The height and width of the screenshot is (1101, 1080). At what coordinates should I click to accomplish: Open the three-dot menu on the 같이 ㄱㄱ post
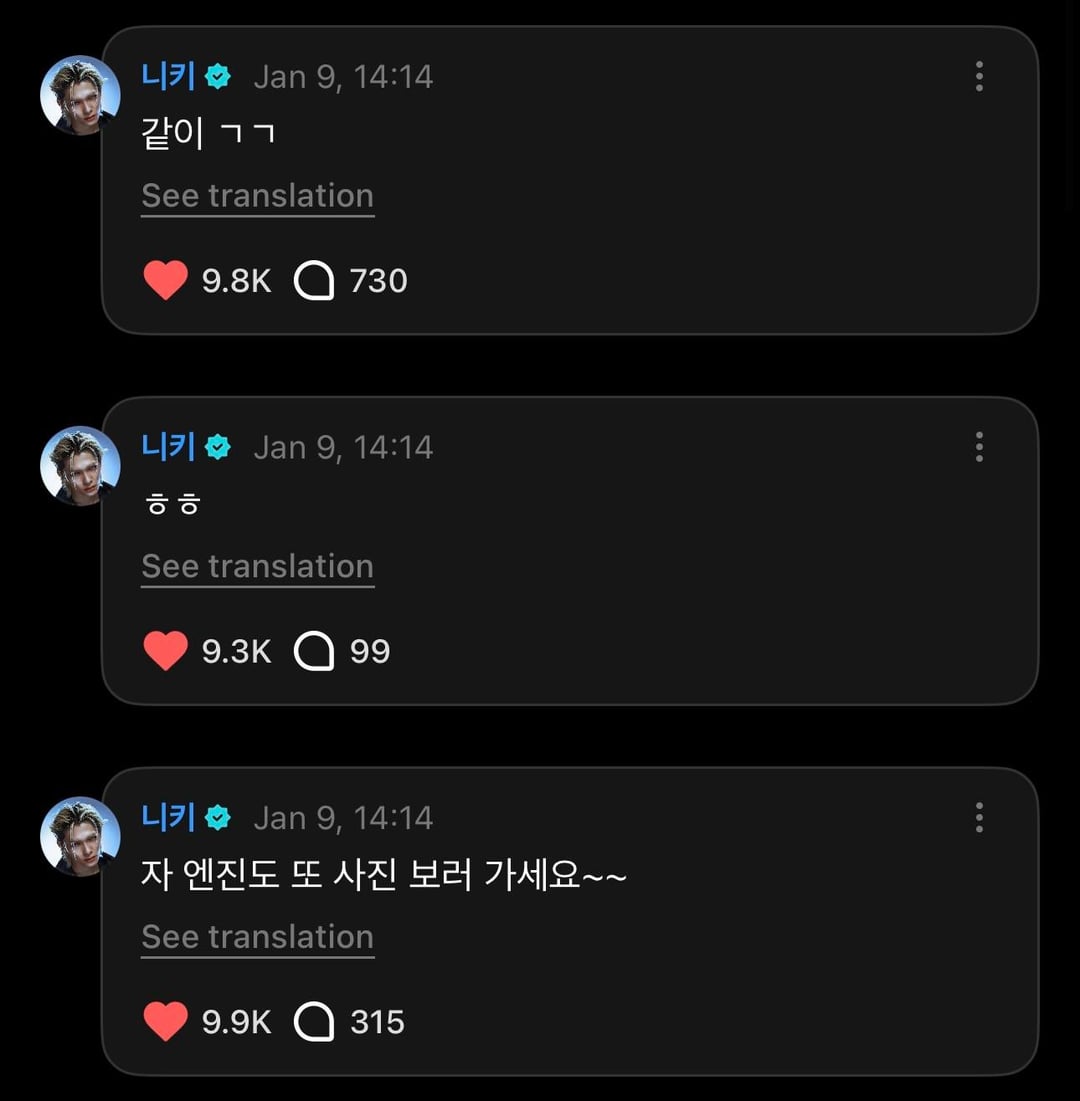pyautogui.click(x=979, y=76)
